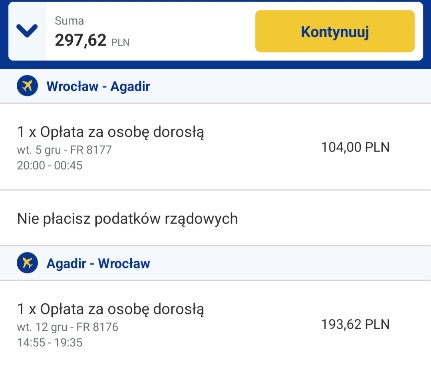Viewport: 431px width, 366px height.
Task: Tap the PLN currency label next to the total
Action: 120,43
